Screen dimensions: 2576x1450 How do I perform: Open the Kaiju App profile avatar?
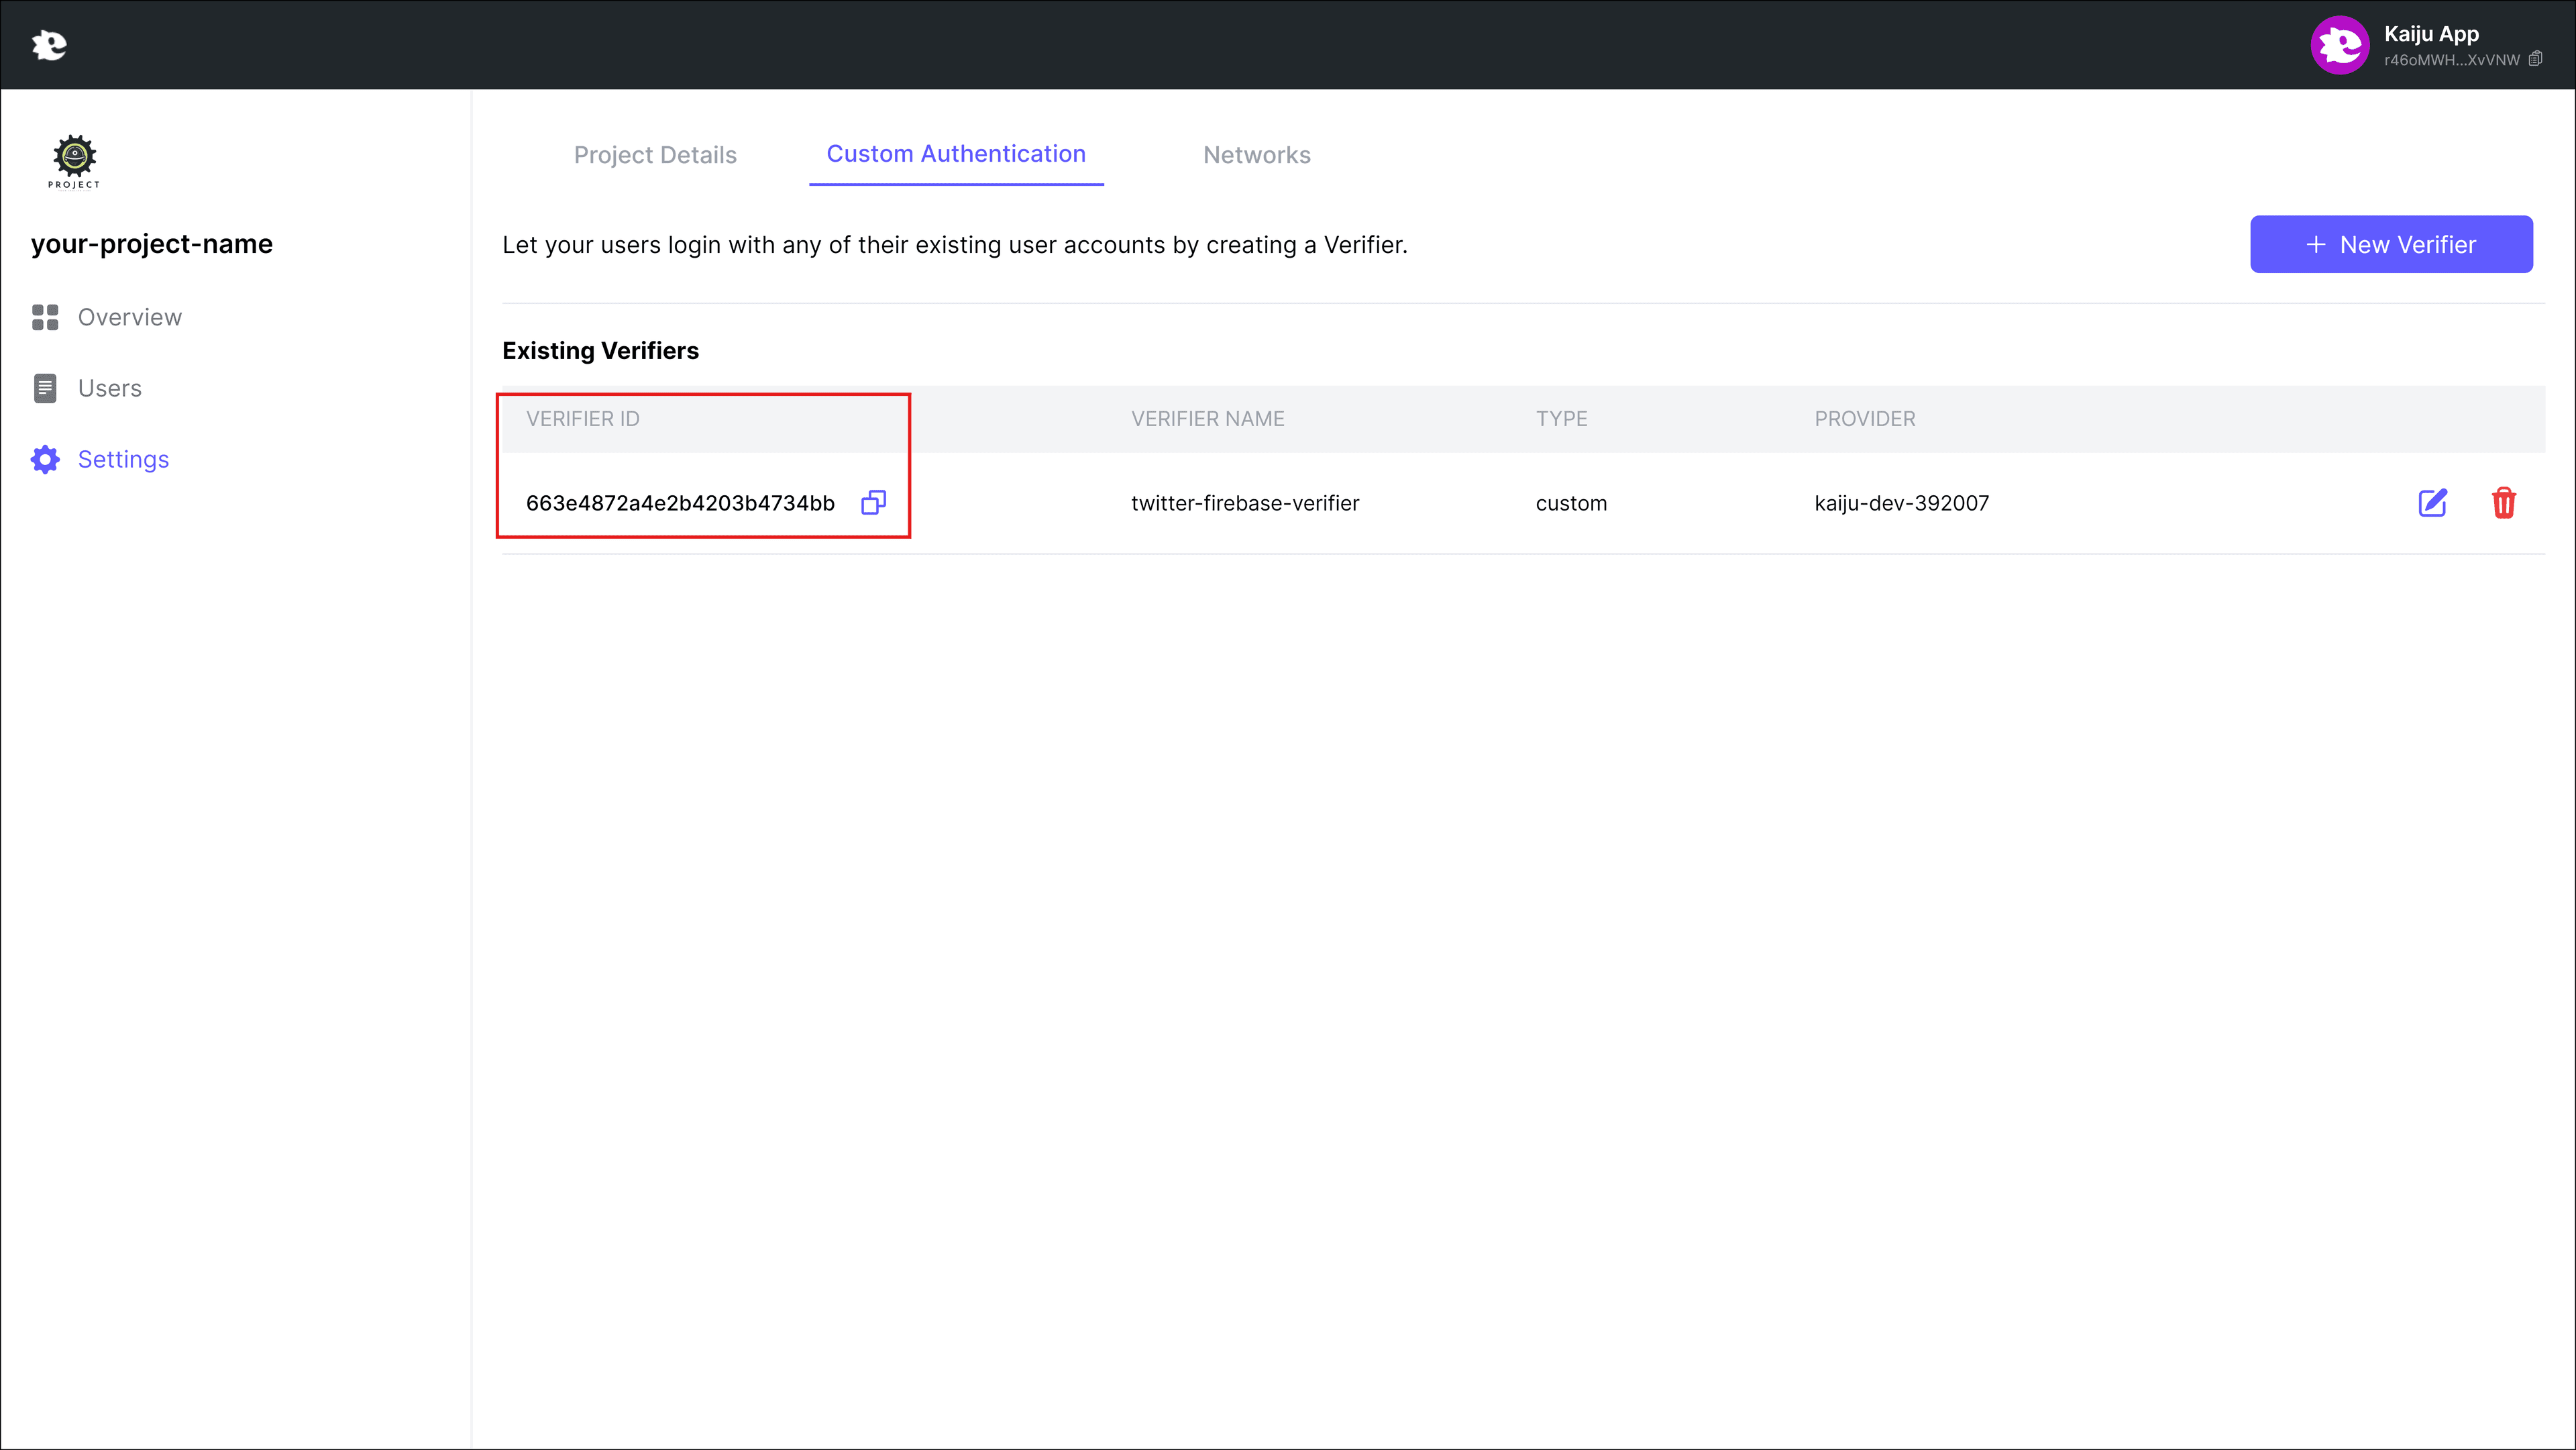[x=2339, y=45]
